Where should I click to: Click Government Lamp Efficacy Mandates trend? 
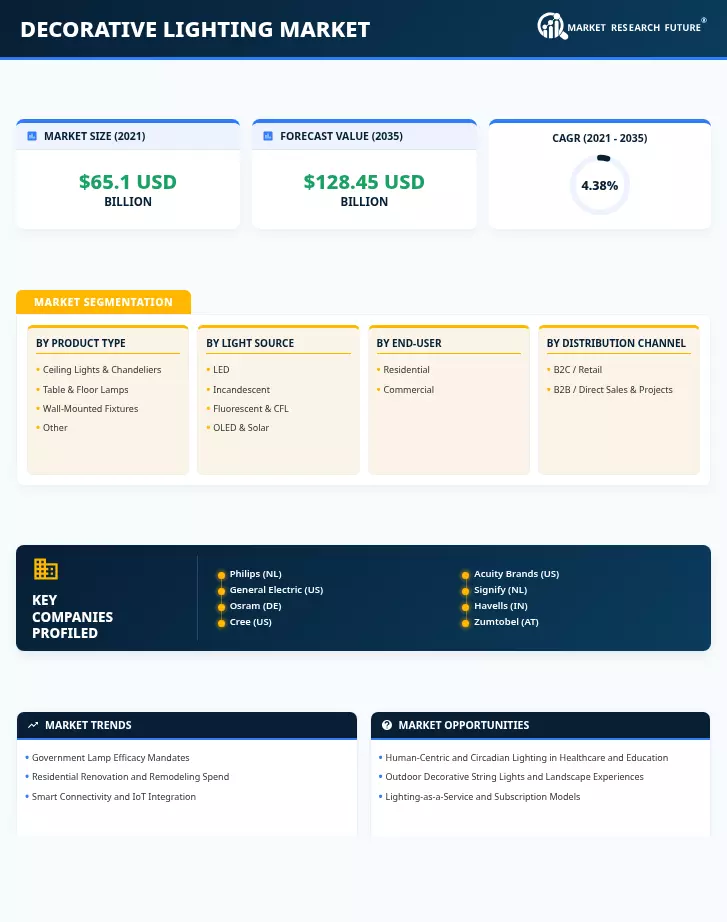pos(111,758)
